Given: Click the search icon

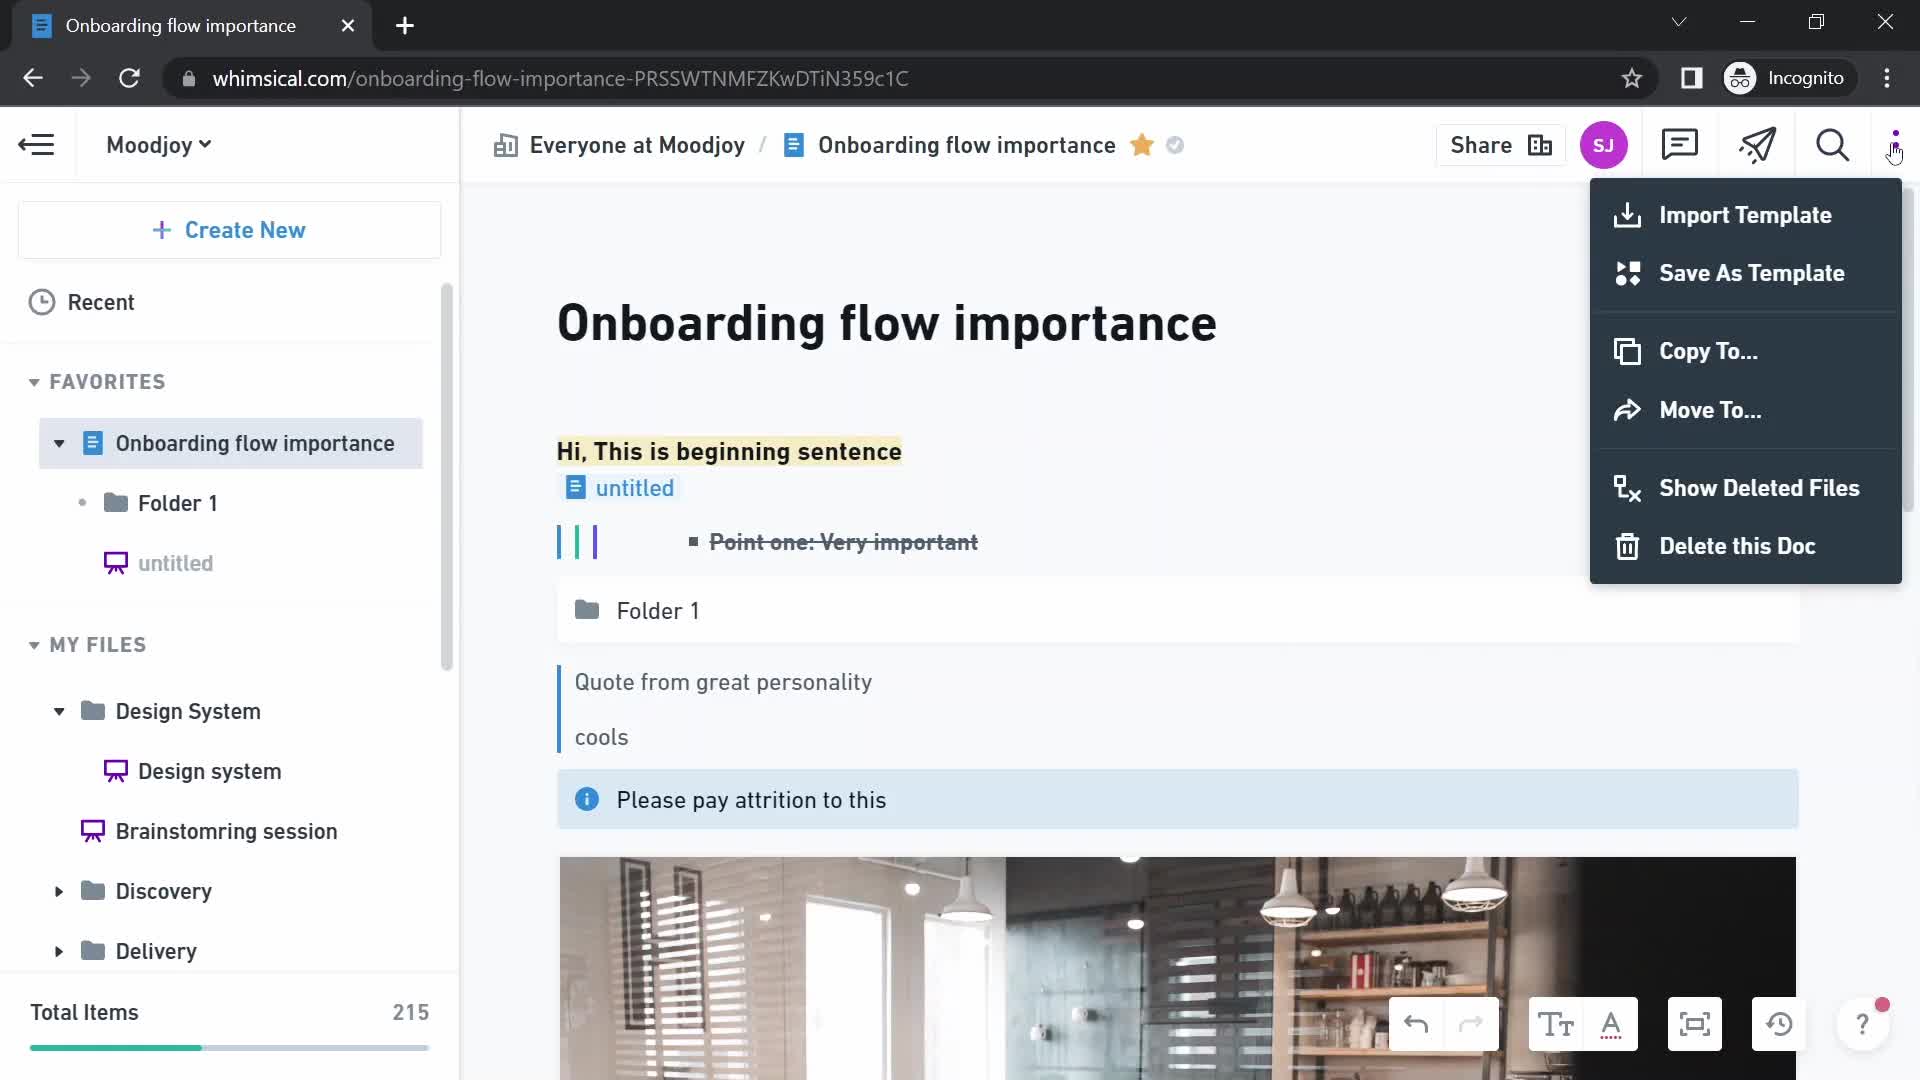Looking at the screenshot, I should 1834,145.
